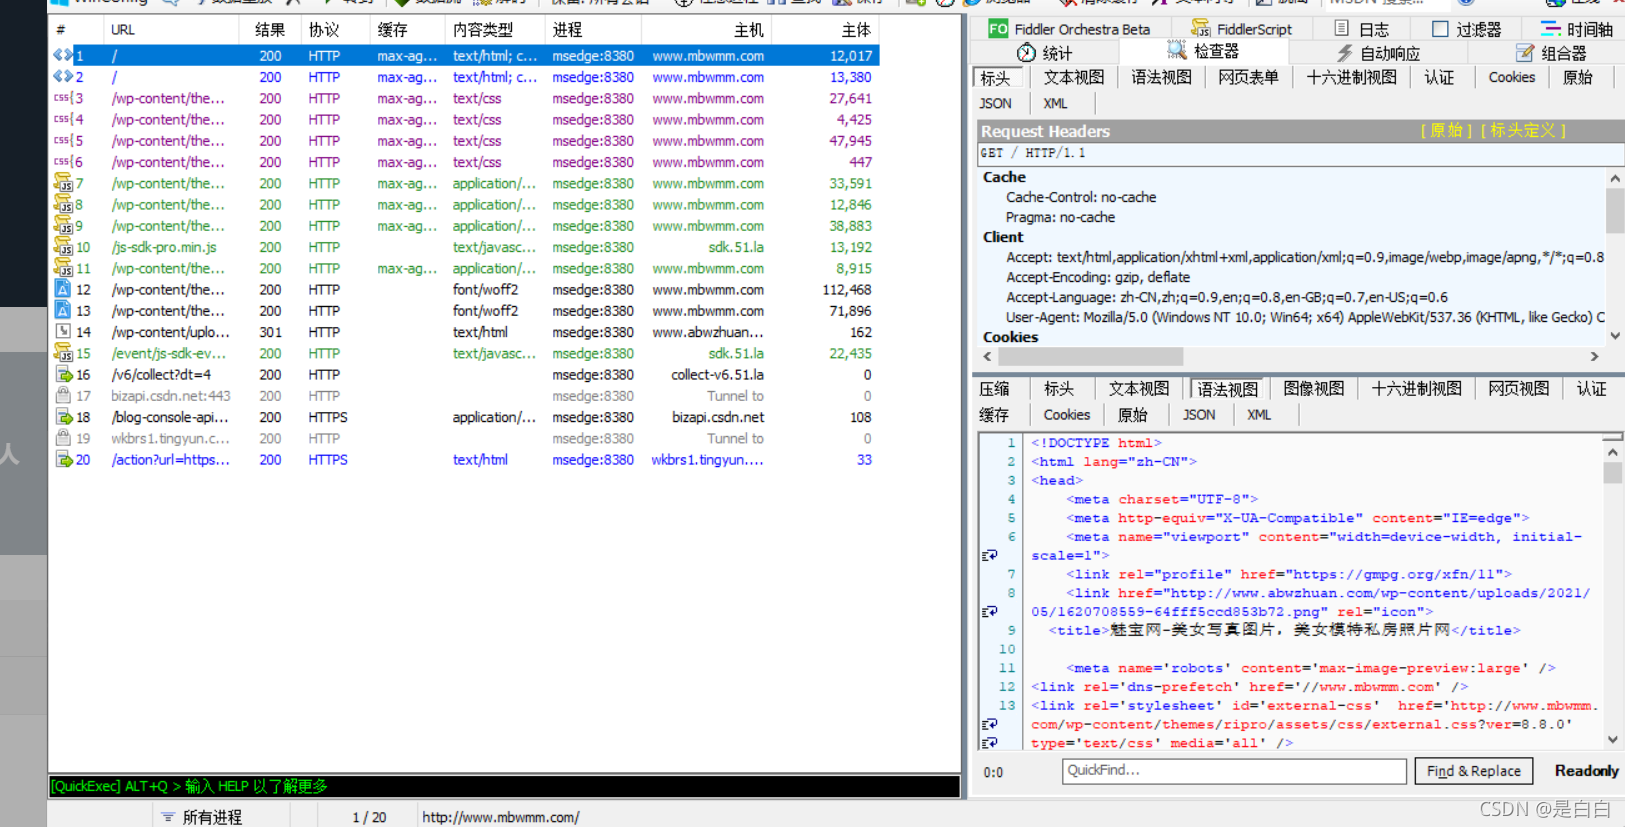Screen dimensions: 1625x827
Task: Open request 网页表单 tab
Action: coord(1248,77)
